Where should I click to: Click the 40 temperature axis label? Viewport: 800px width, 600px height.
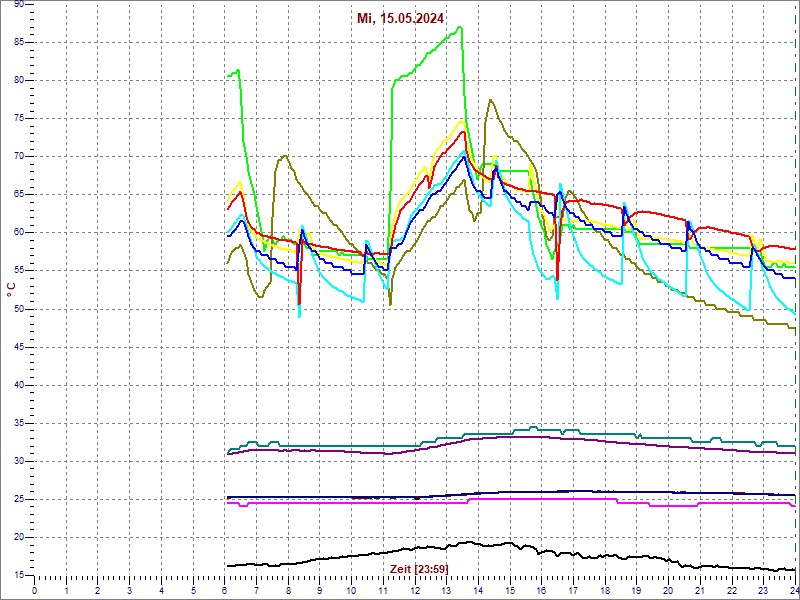pos(18,385)
